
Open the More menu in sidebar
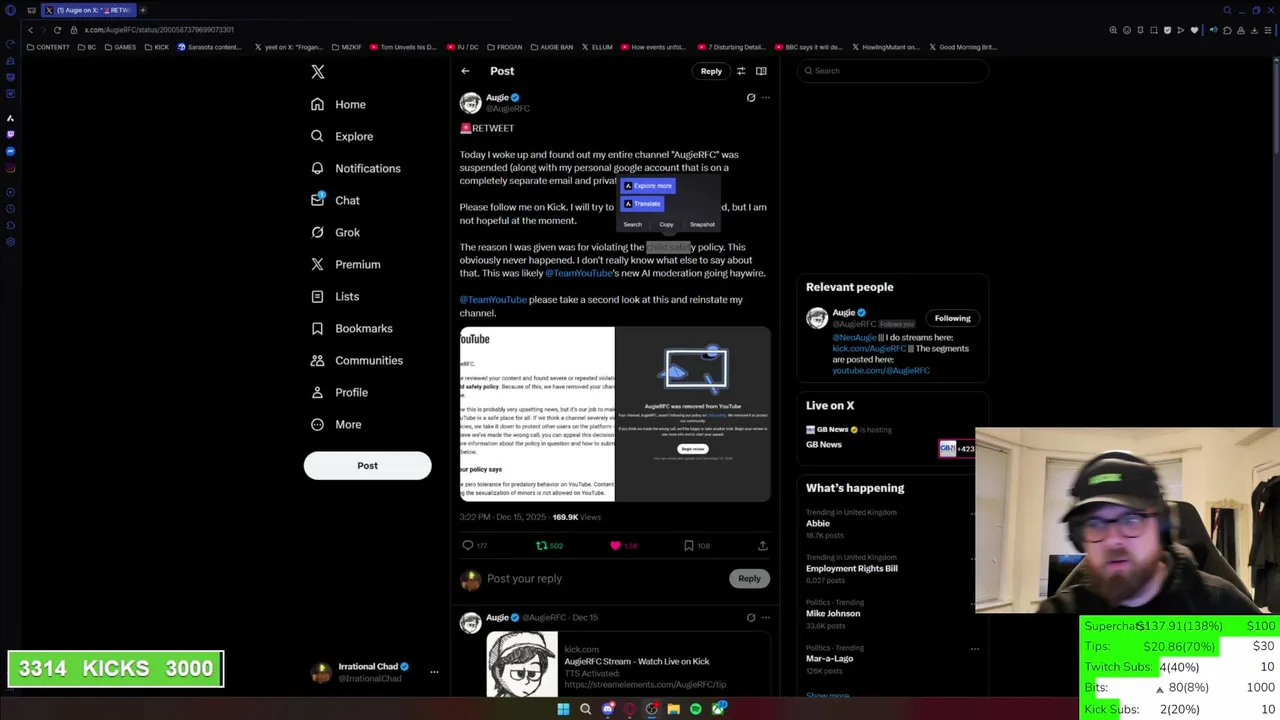336,424
